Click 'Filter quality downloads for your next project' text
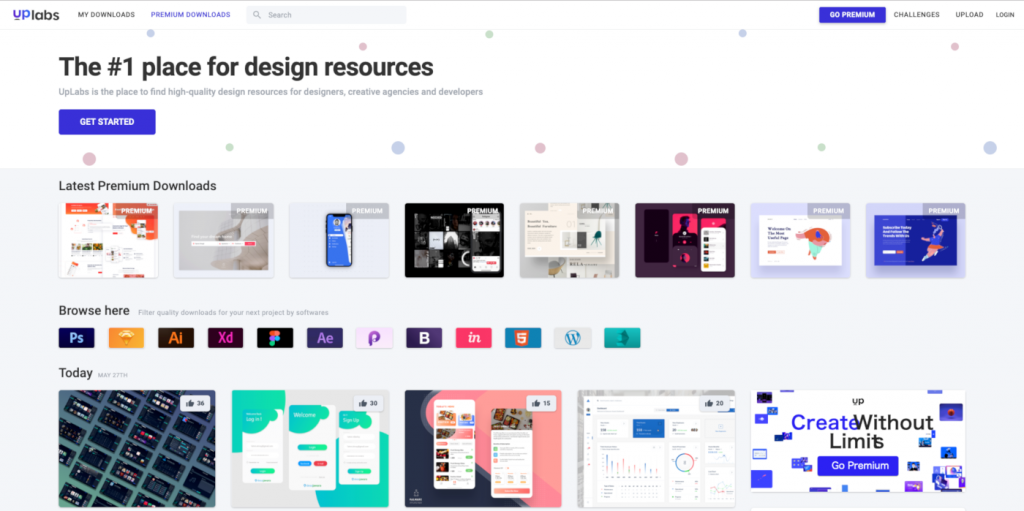This screenshot has height=511, width=1024. [233, 312]
